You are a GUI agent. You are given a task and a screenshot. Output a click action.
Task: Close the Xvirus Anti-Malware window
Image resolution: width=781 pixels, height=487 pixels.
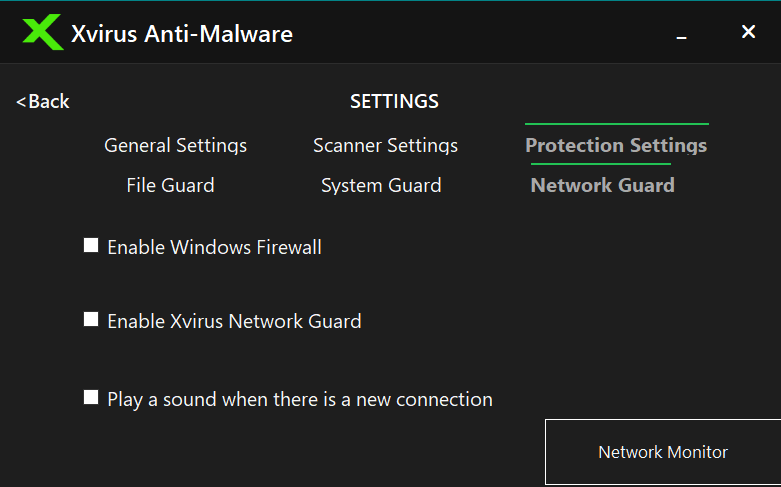tap(748, 32)
